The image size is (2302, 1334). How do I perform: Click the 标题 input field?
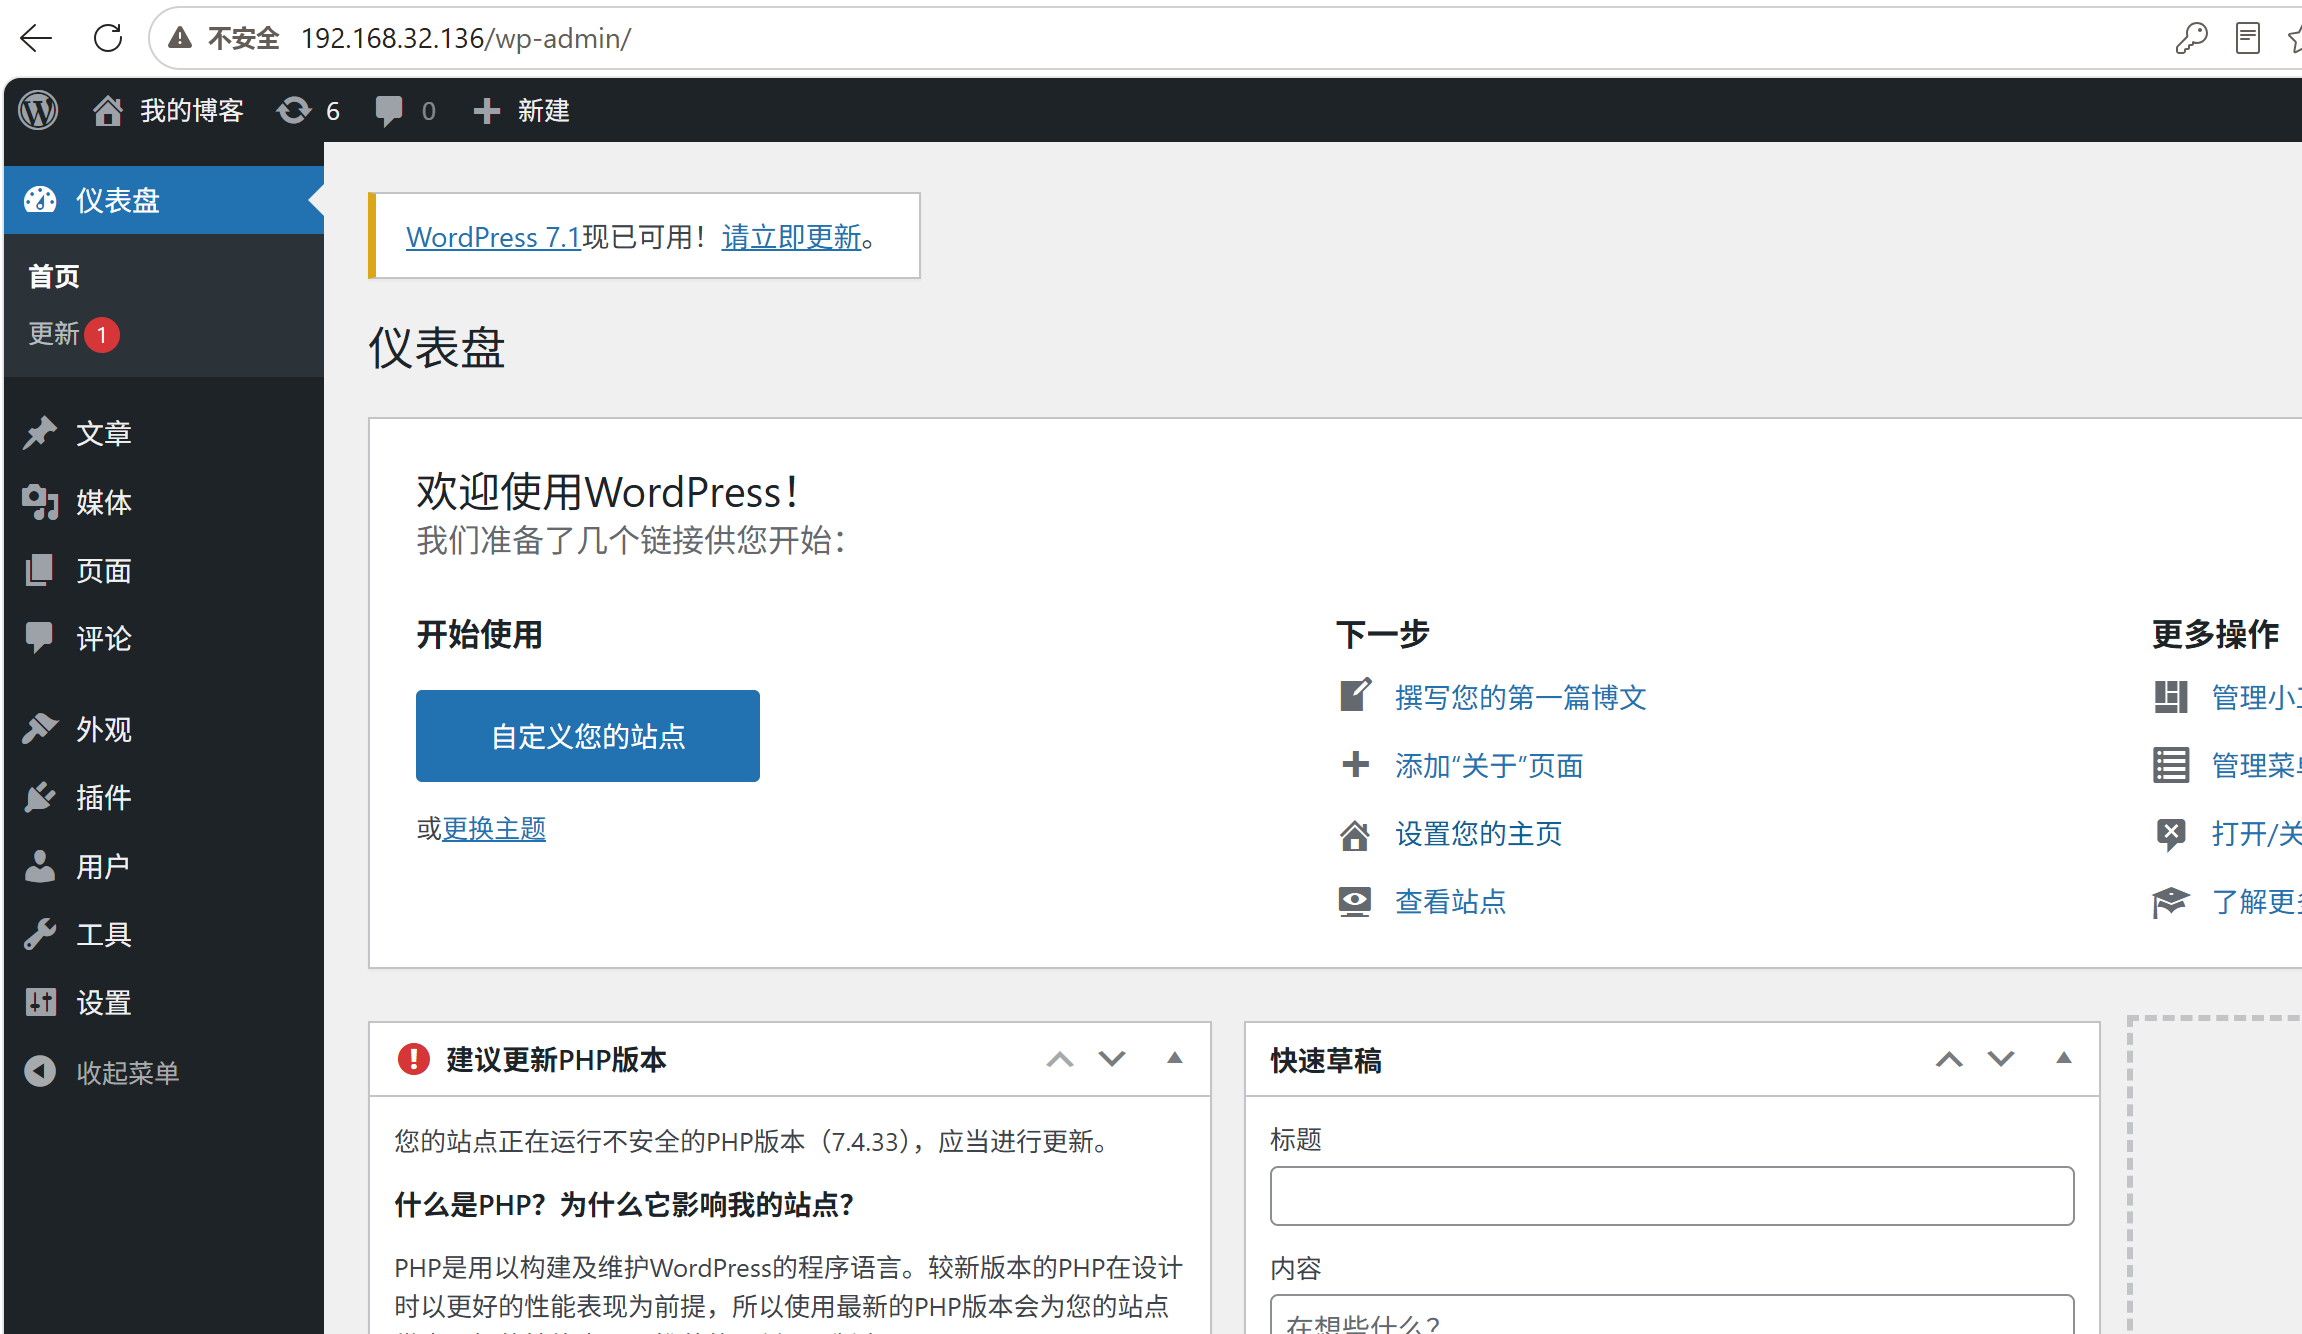pos(1672,1196)
